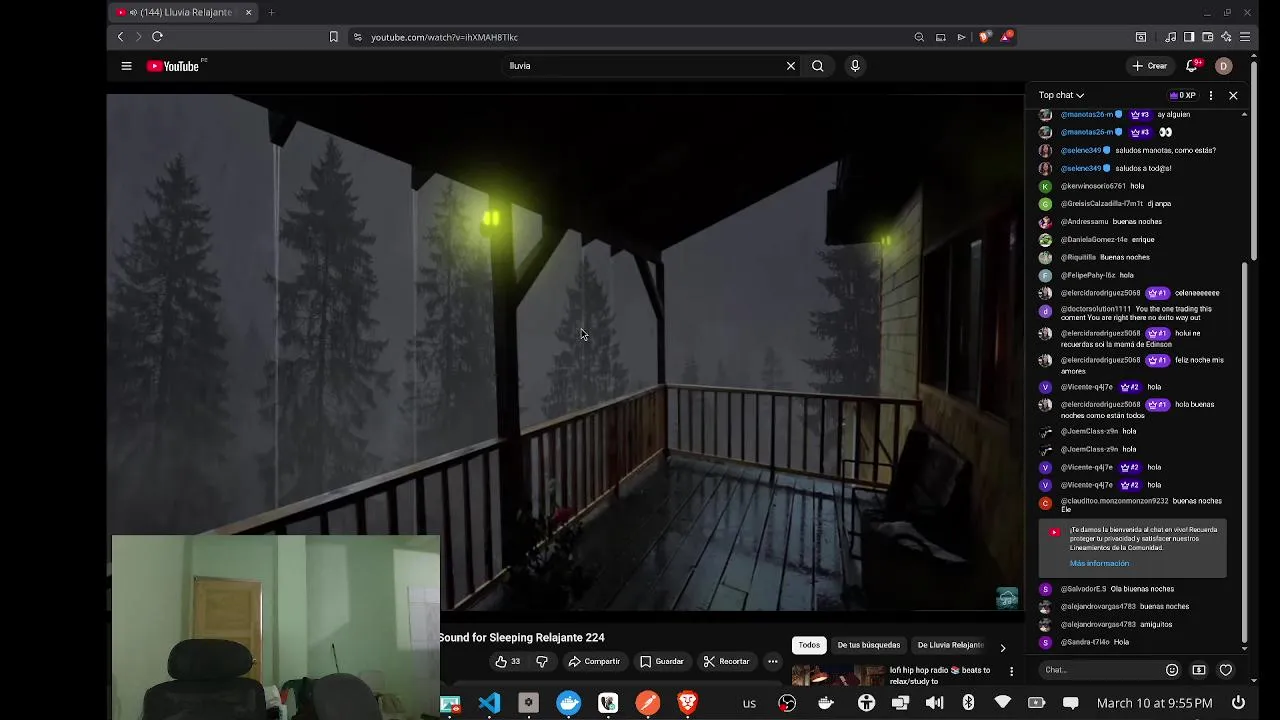Open account avatar menu
Screen dimensions: 1280x720
click(x=1223, y=66)
